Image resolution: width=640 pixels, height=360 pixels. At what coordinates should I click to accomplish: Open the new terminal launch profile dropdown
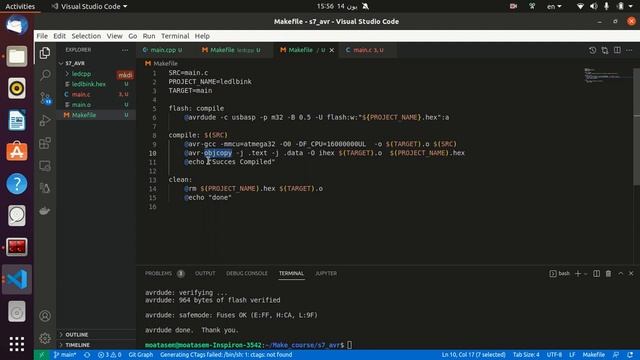point(586,273)
